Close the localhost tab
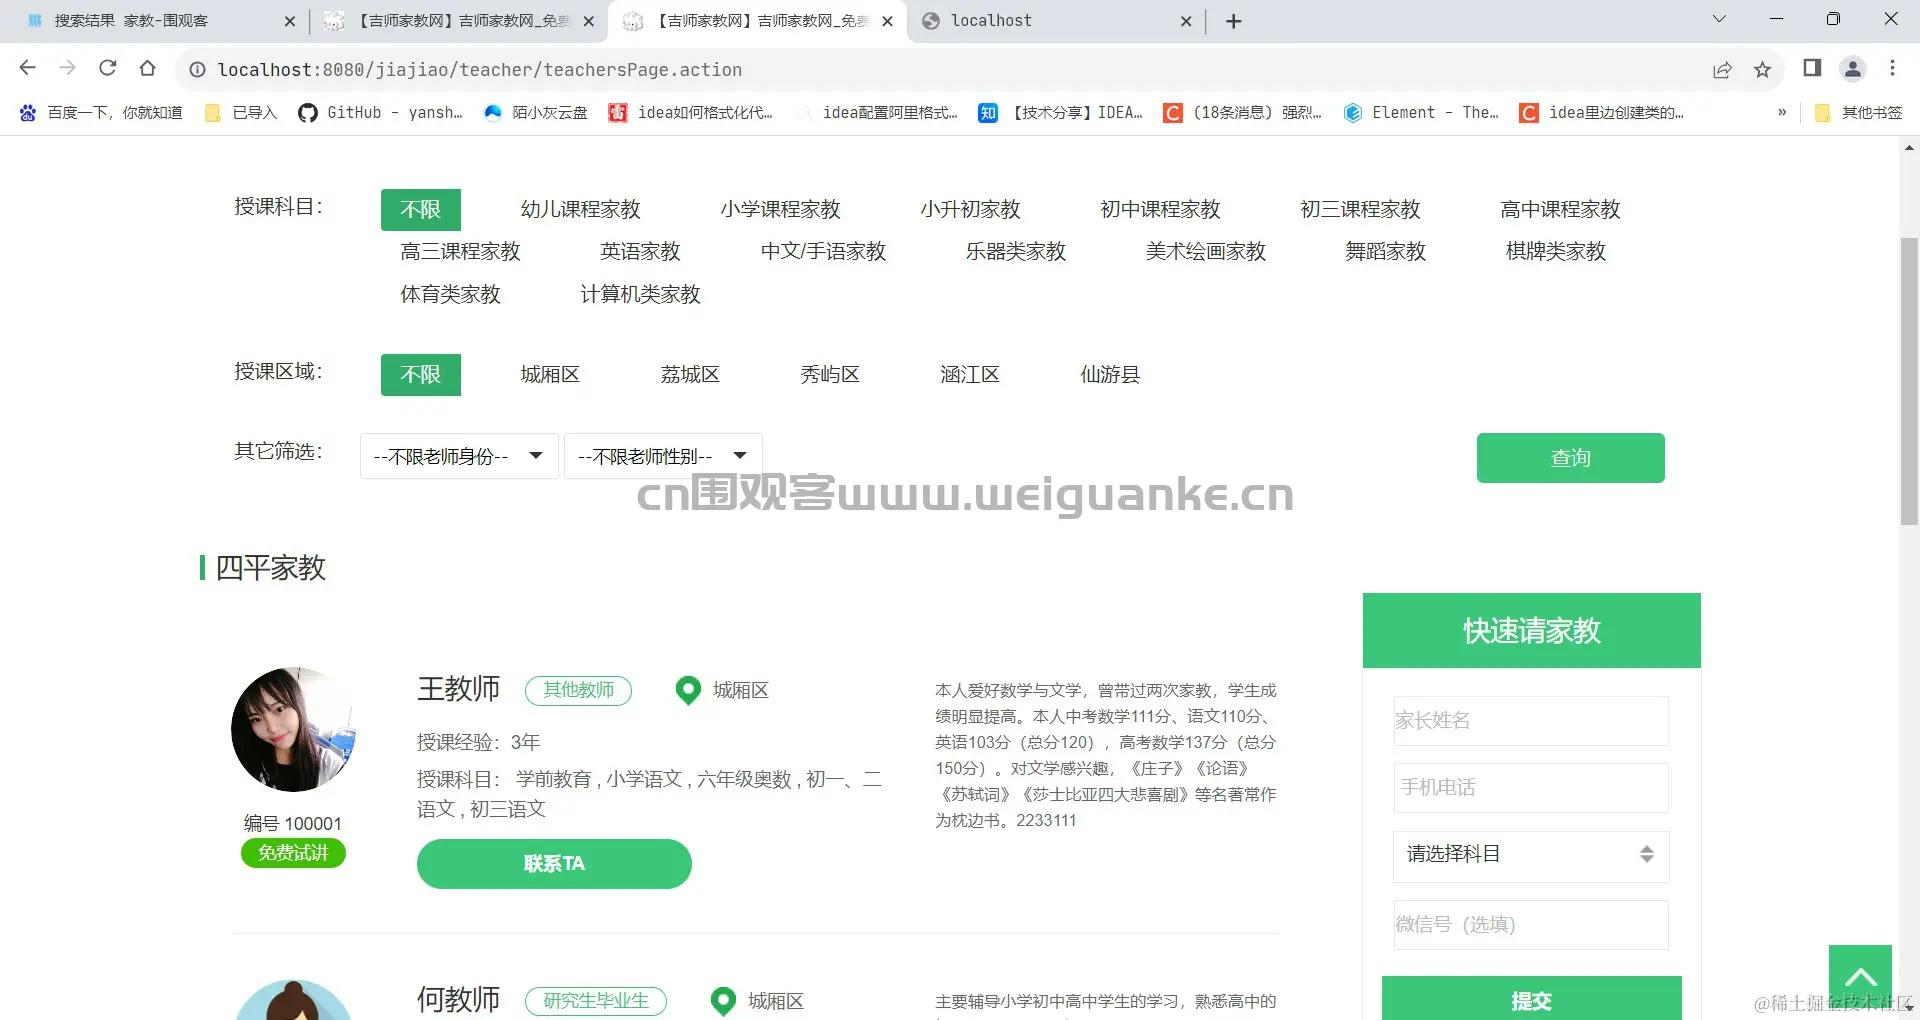The width and height of the screenshot is (1920, 1020). coord(1186,21)
